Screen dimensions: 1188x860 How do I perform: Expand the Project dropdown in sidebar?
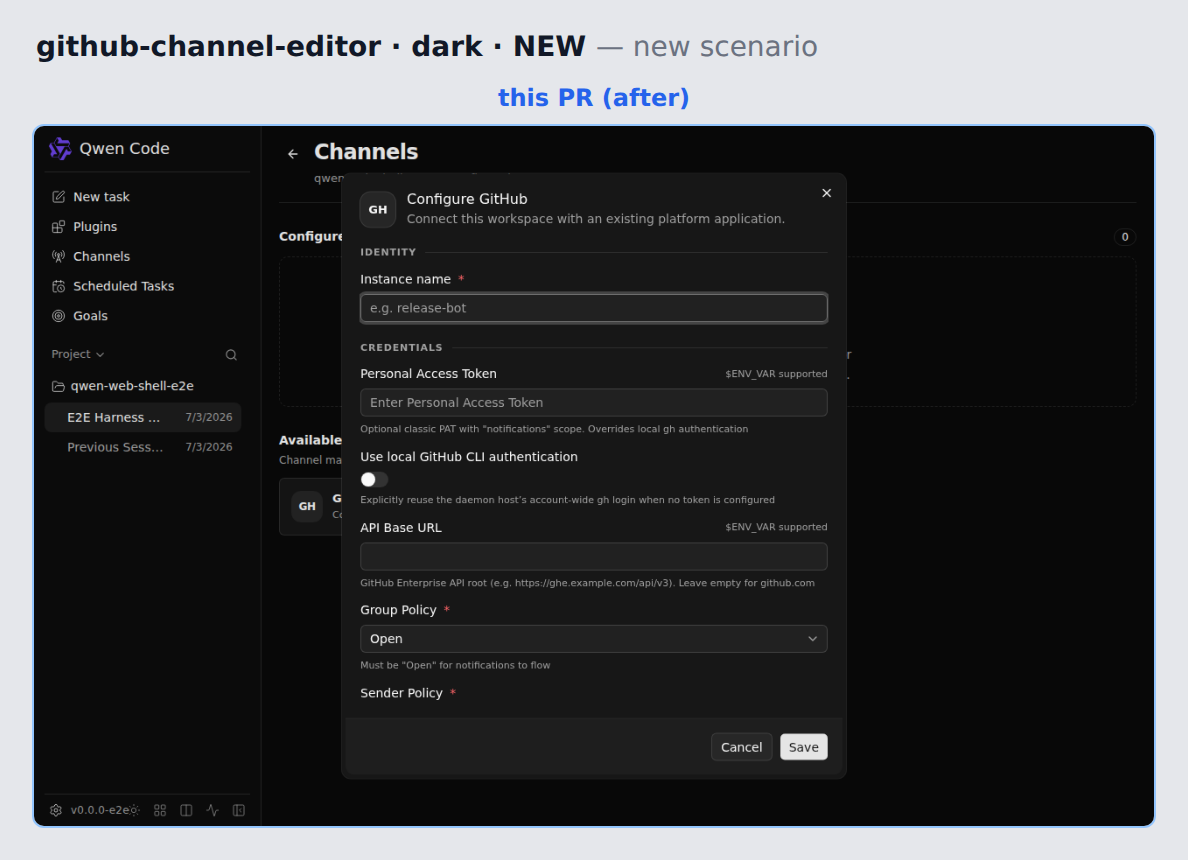click(x=77, y=354)
